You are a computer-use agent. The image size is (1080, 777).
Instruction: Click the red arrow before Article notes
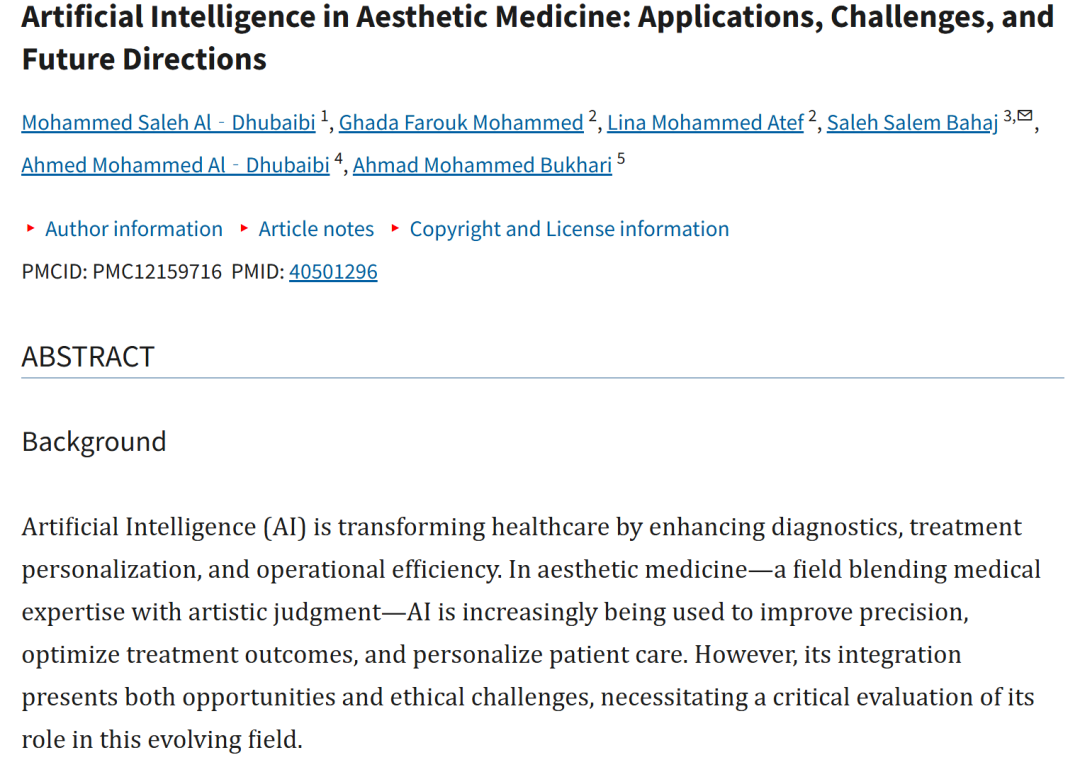click(244, 228)
